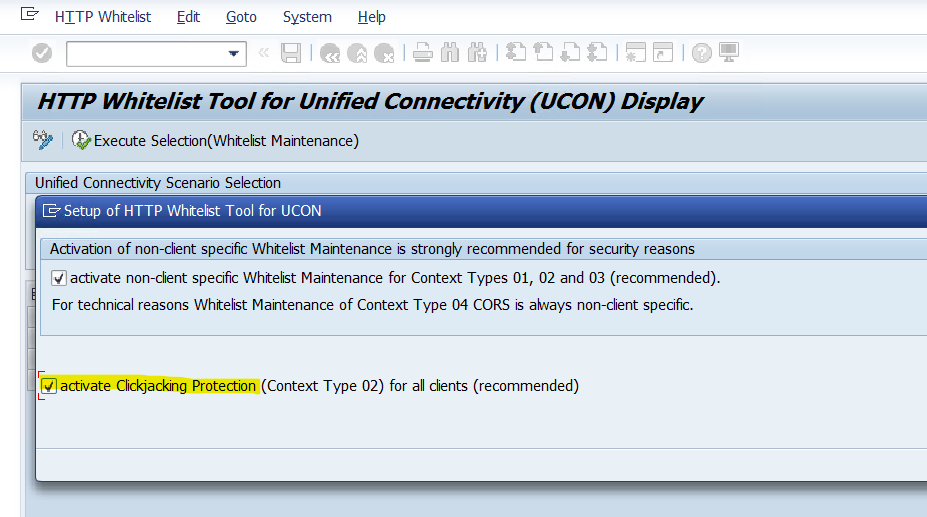Open the SAP window menu icon at top-left
This screenshot has width=927, height=517.
tap(29, 16)
